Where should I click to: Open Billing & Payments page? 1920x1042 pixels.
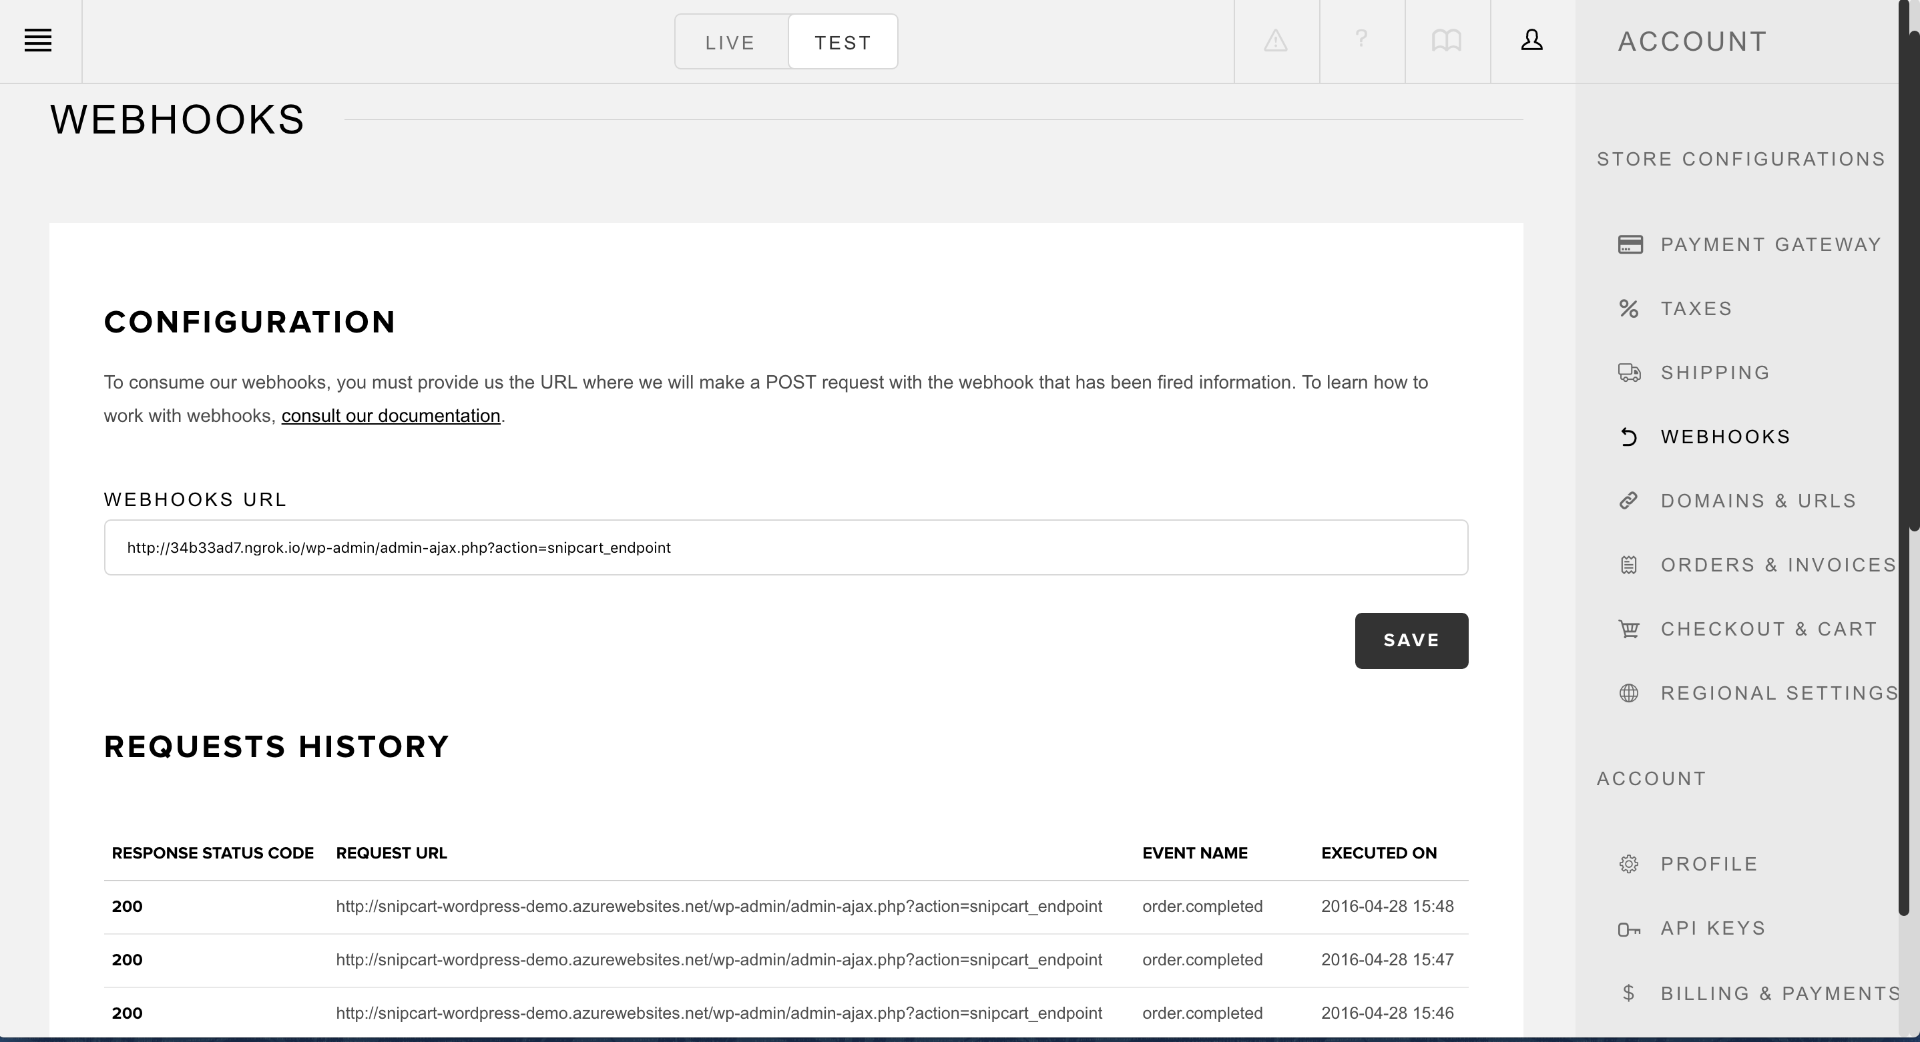click(1780, 993)
